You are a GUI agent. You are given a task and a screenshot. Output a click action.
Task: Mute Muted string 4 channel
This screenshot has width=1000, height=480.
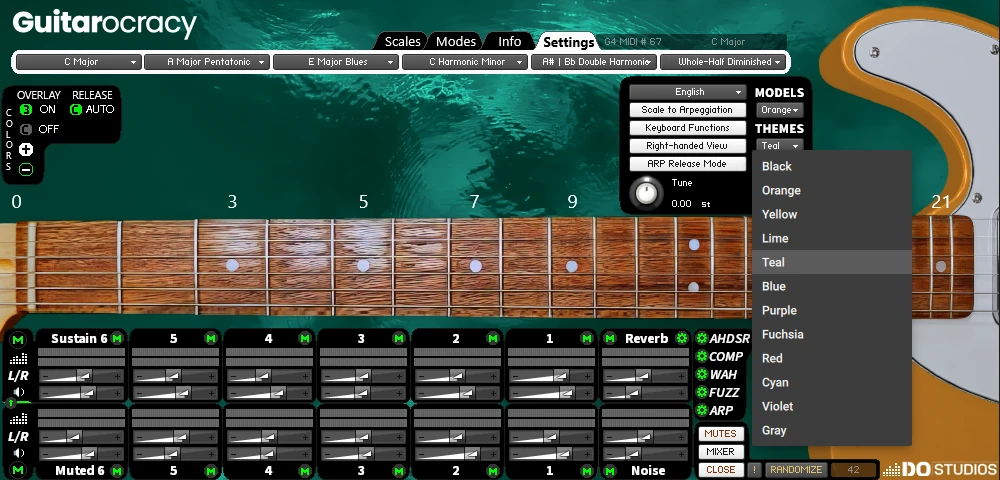(305, 471)
